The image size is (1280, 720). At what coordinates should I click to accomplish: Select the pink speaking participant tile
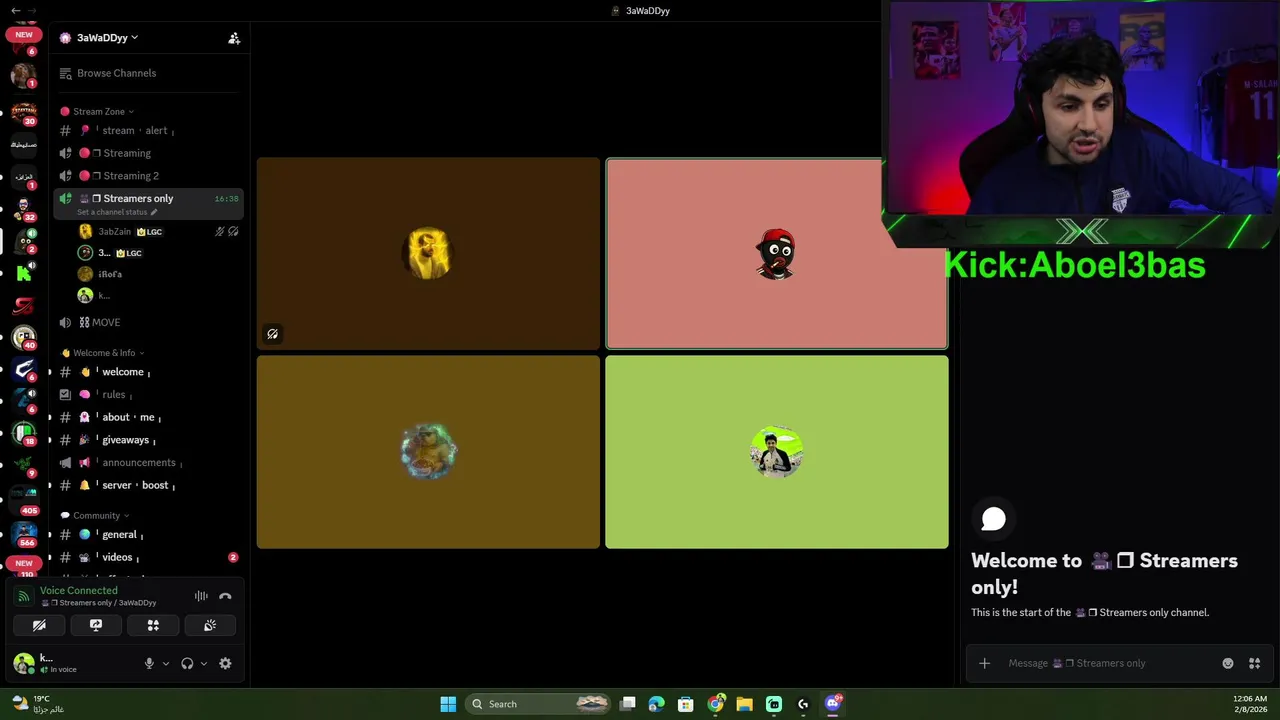[776, 254]
